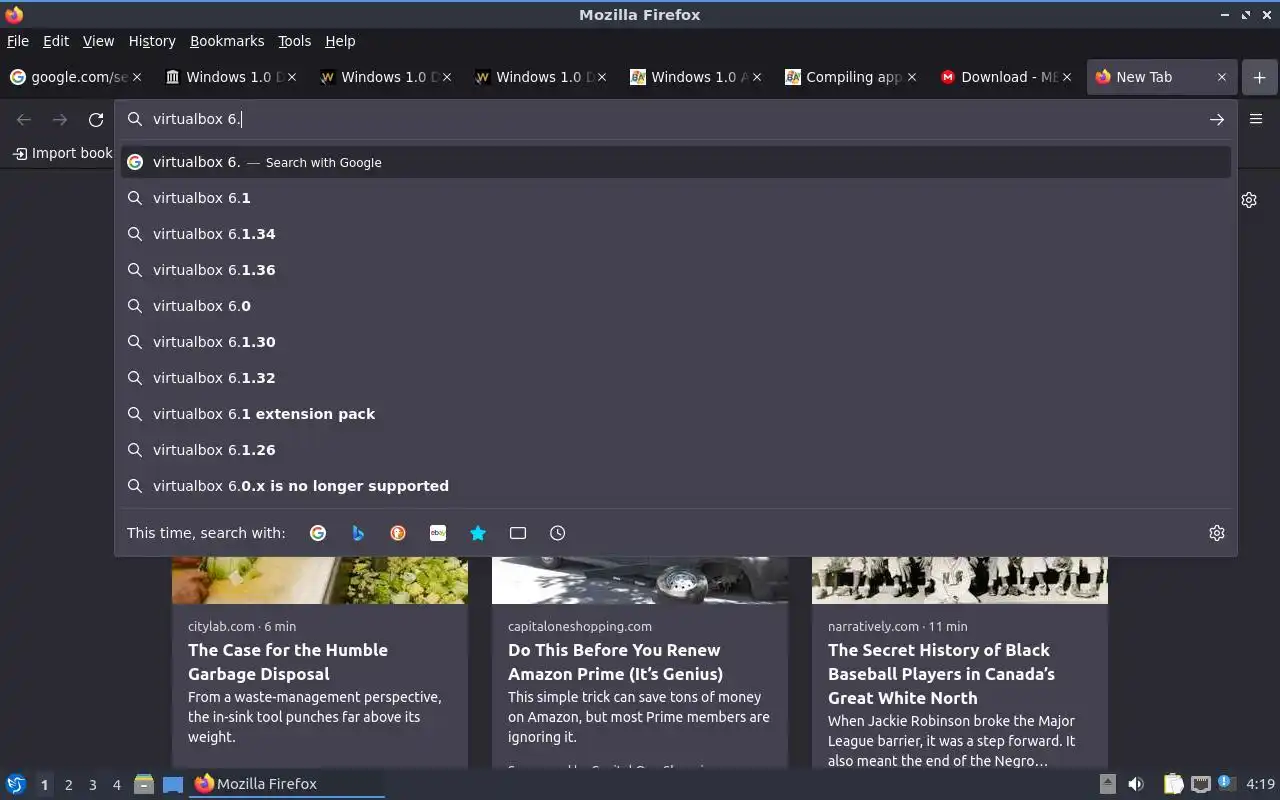Screen dimensions: 1280x800
Task: Go back one page
Action: coord(24,119)
